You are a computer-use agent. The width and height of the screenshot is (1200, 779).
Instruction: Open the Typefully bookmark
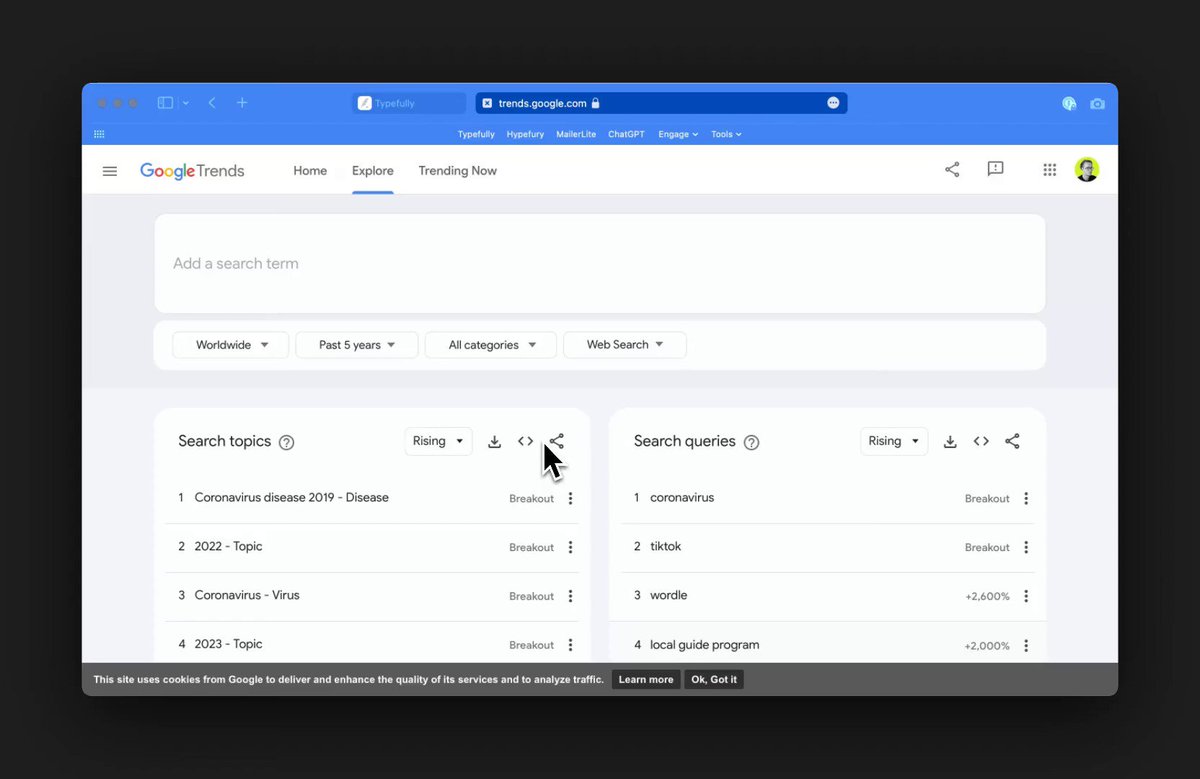476,134
